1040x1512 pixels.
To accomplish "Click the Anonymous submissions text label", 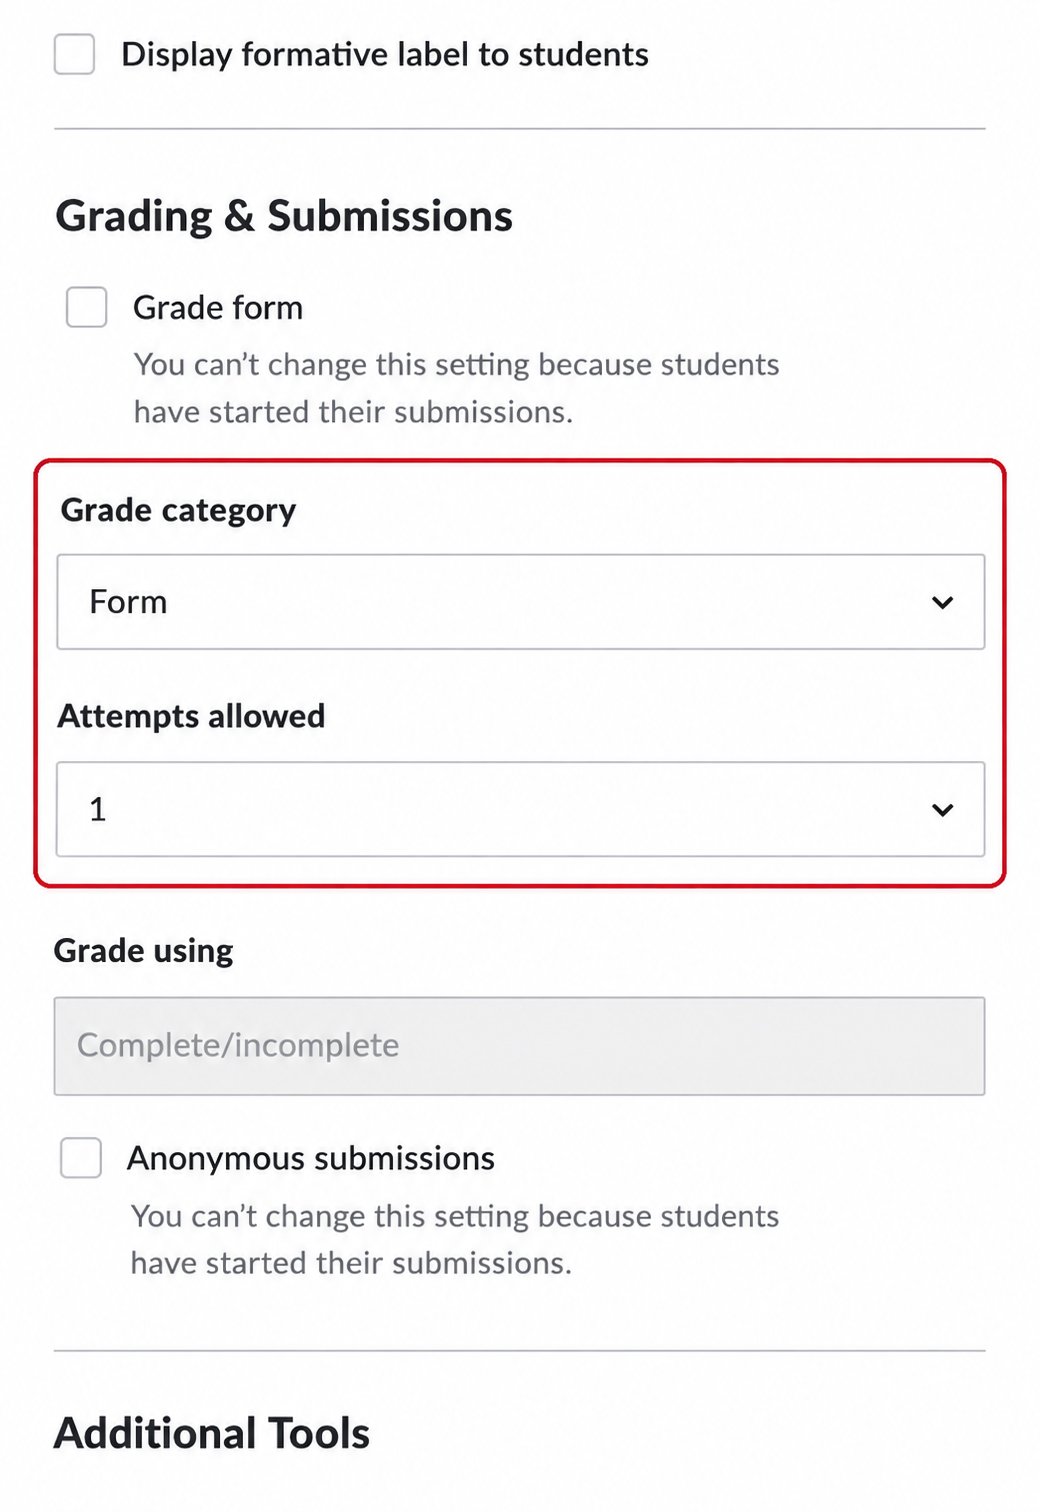I will [x=311, y=1158].
